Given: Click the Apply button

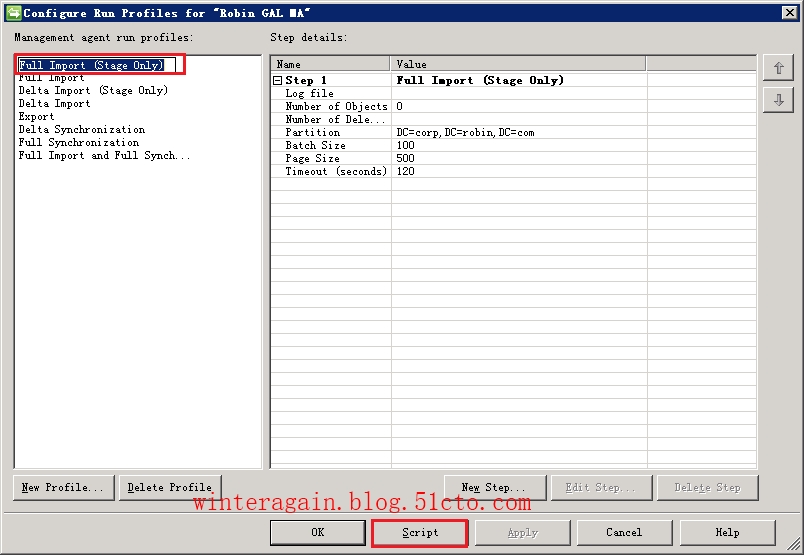Looking at the screenshot, I should coord(522,533).
